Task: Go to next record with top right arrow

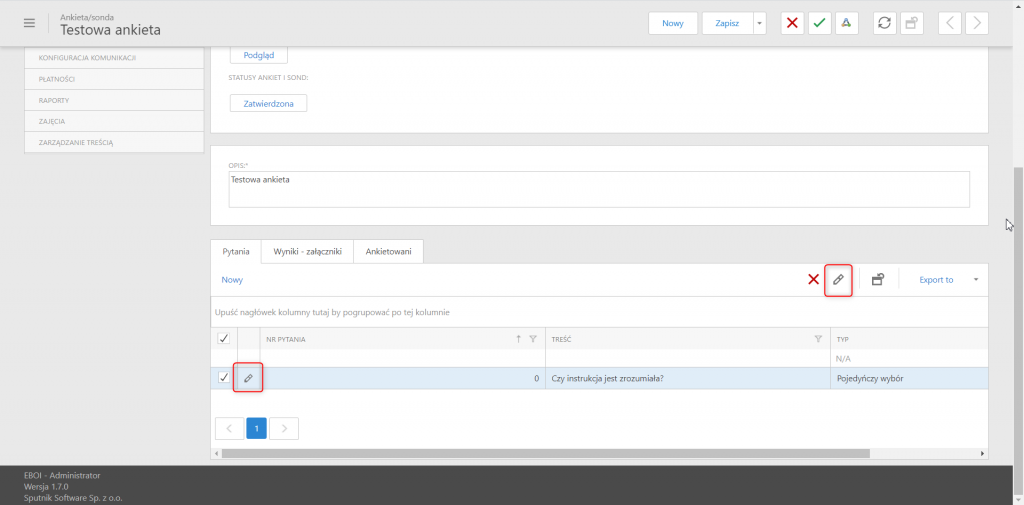Action: (976, 23)
